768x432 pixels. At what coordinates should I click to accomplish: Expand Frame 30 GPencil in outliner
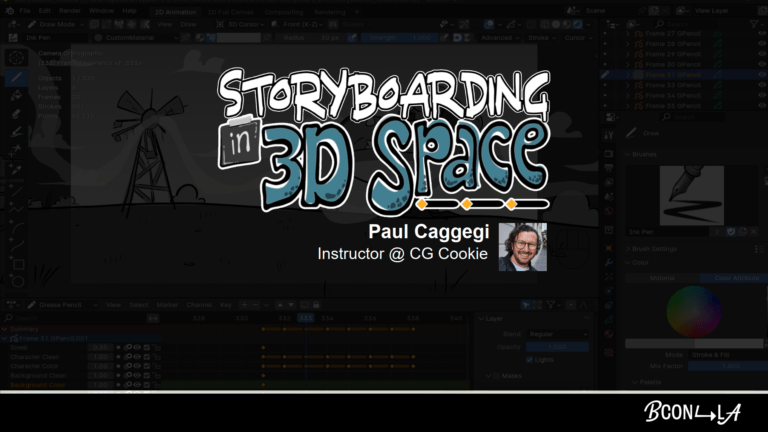[x=628, y=65]
